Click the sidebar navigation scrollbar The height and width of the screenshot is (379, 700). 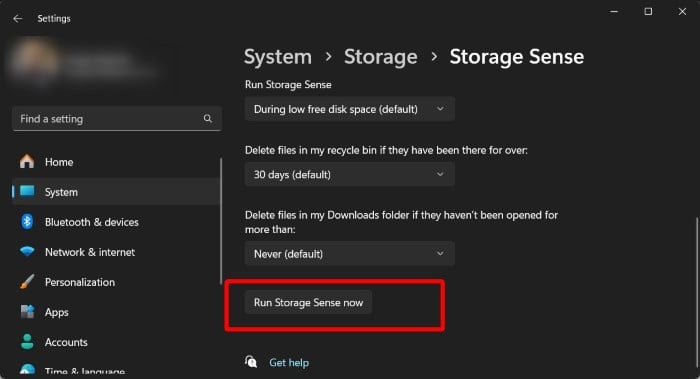tap(221, 221)
